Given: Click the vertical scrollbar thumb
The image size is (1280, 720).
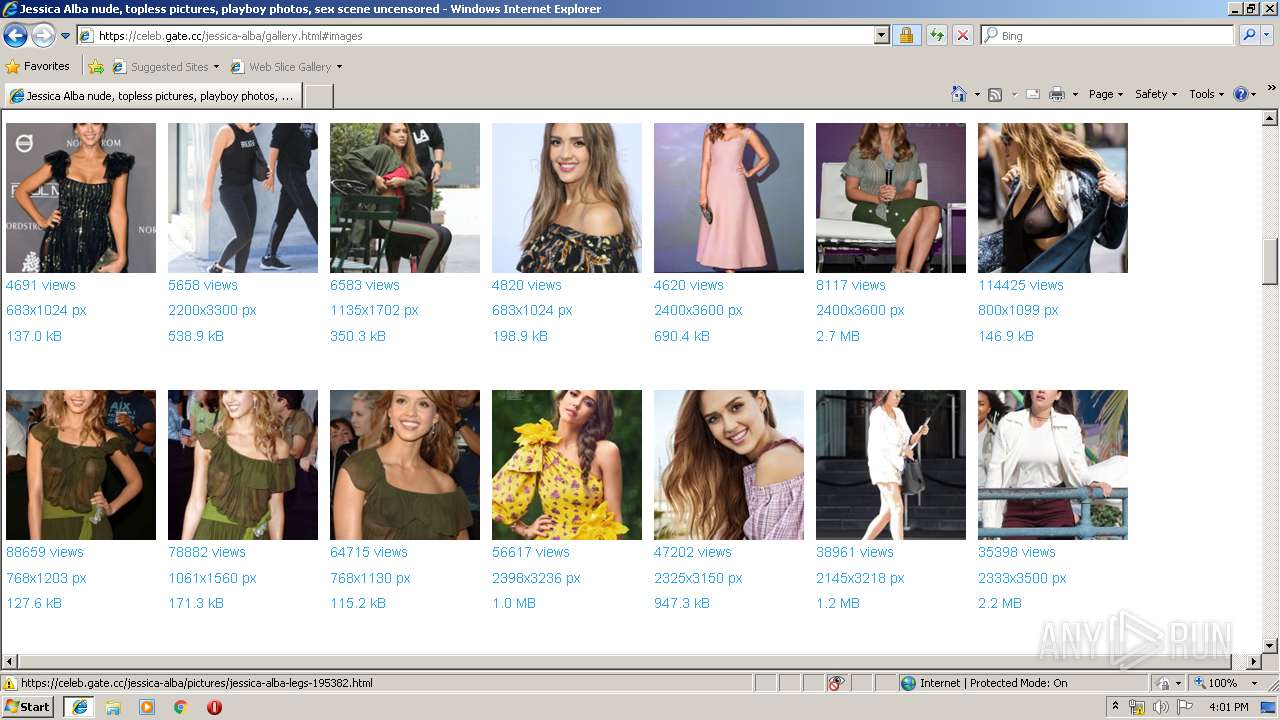Looking at the screenshot, I should 1270,261.
